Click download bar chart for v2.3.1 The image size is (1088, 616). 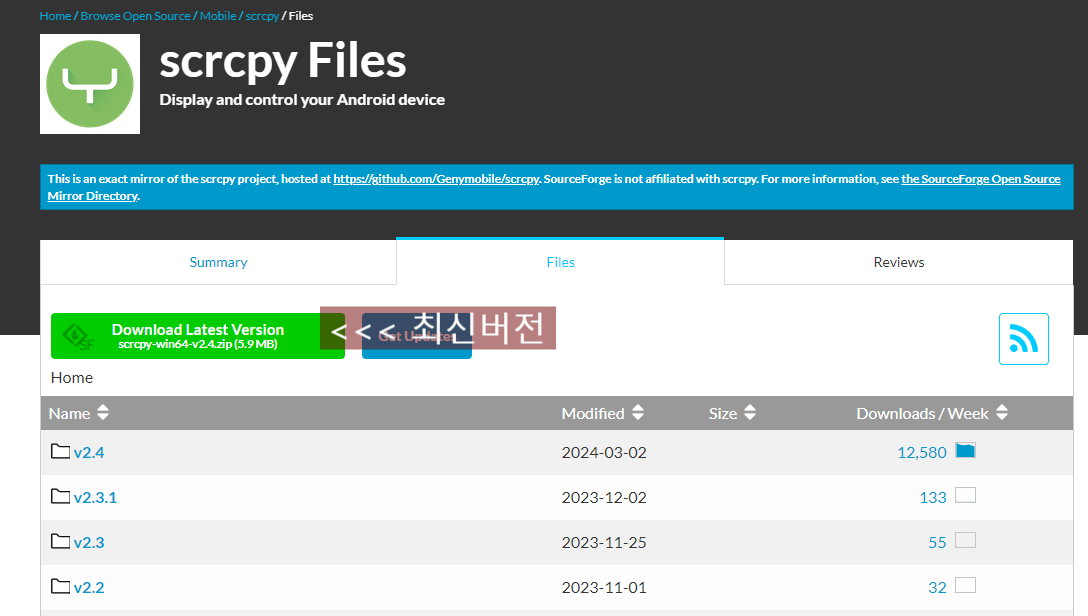click(x=965, y=495)
